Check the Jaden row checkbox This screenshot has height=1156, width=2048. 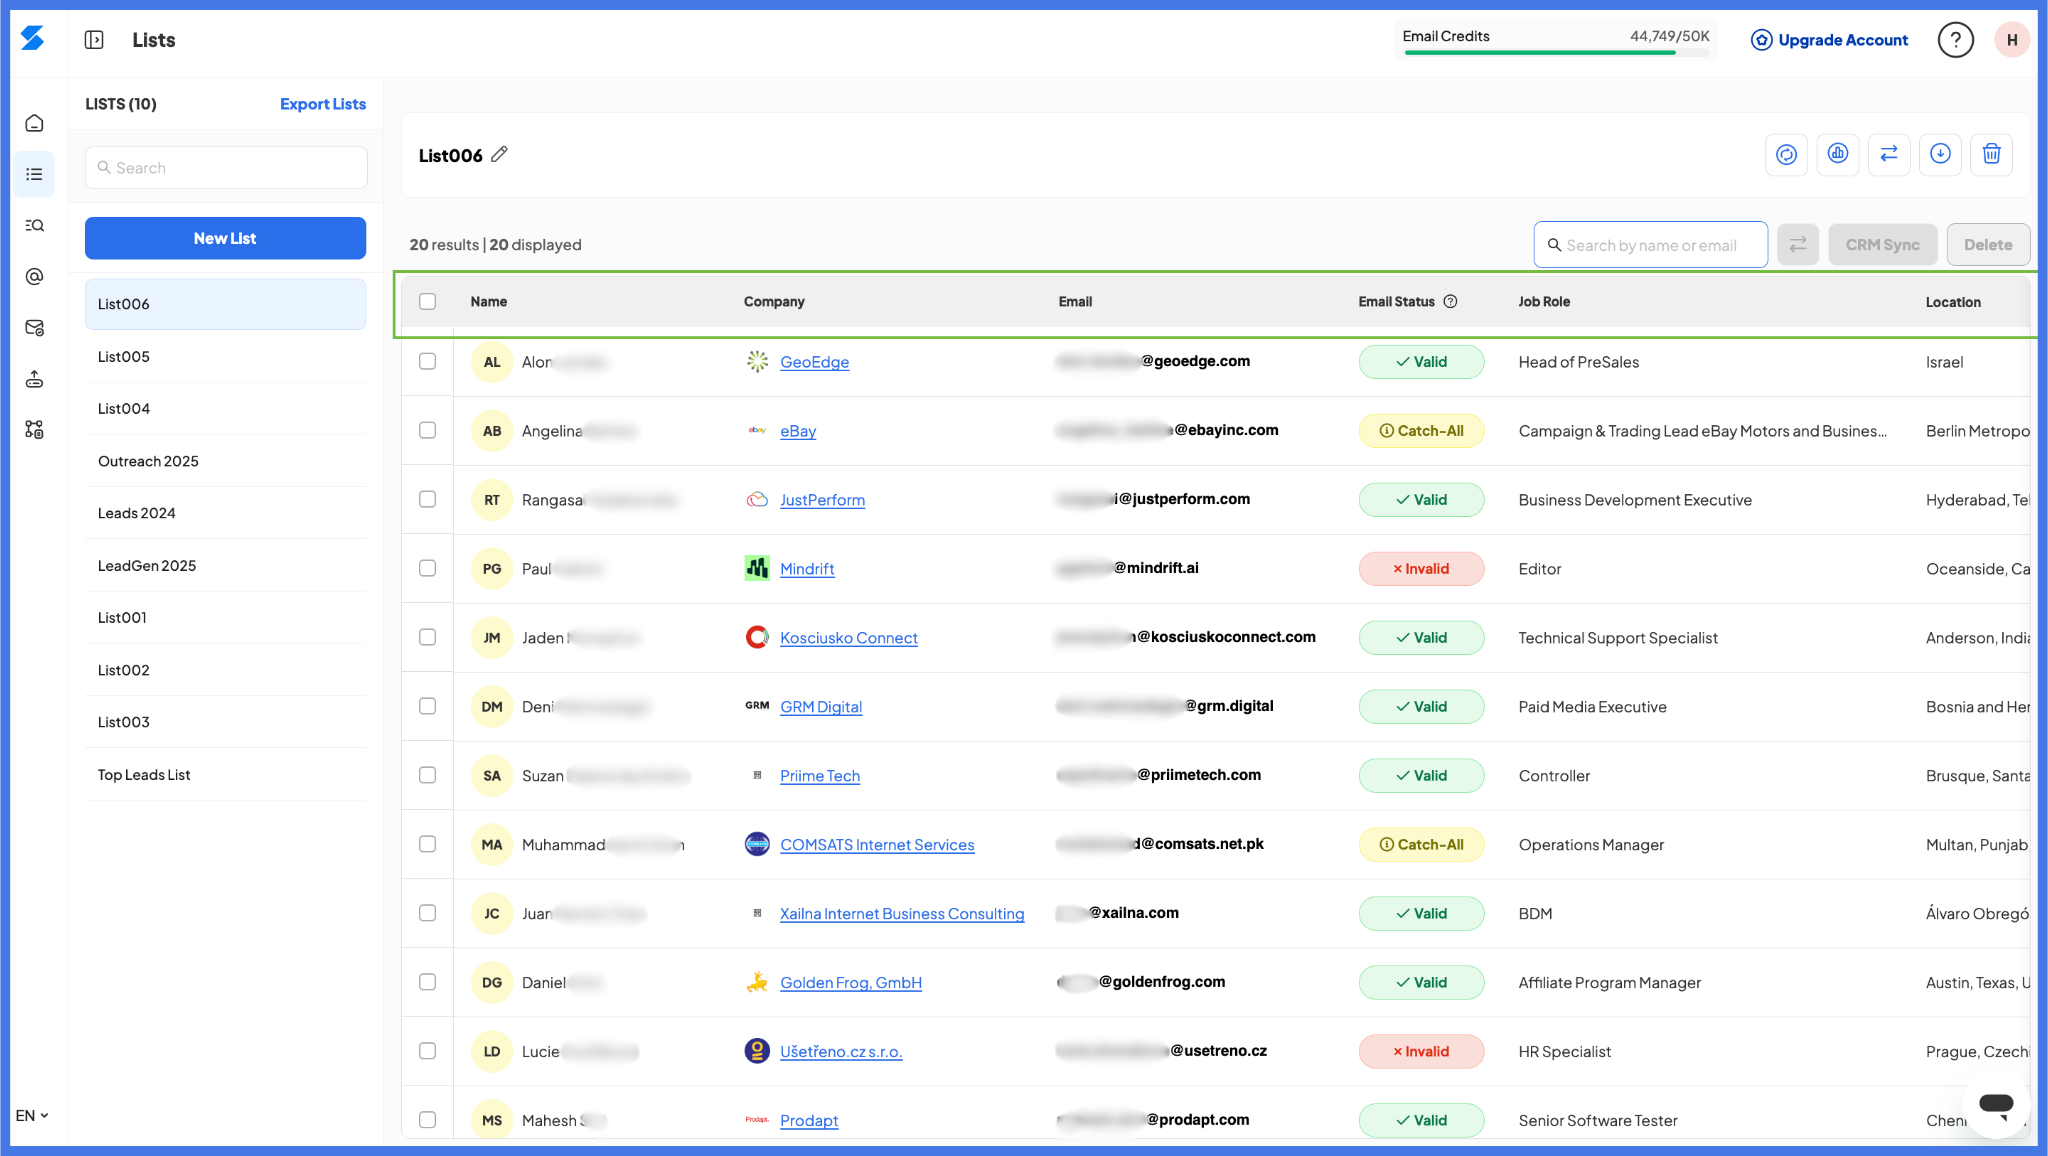click(x=428, y=637)
